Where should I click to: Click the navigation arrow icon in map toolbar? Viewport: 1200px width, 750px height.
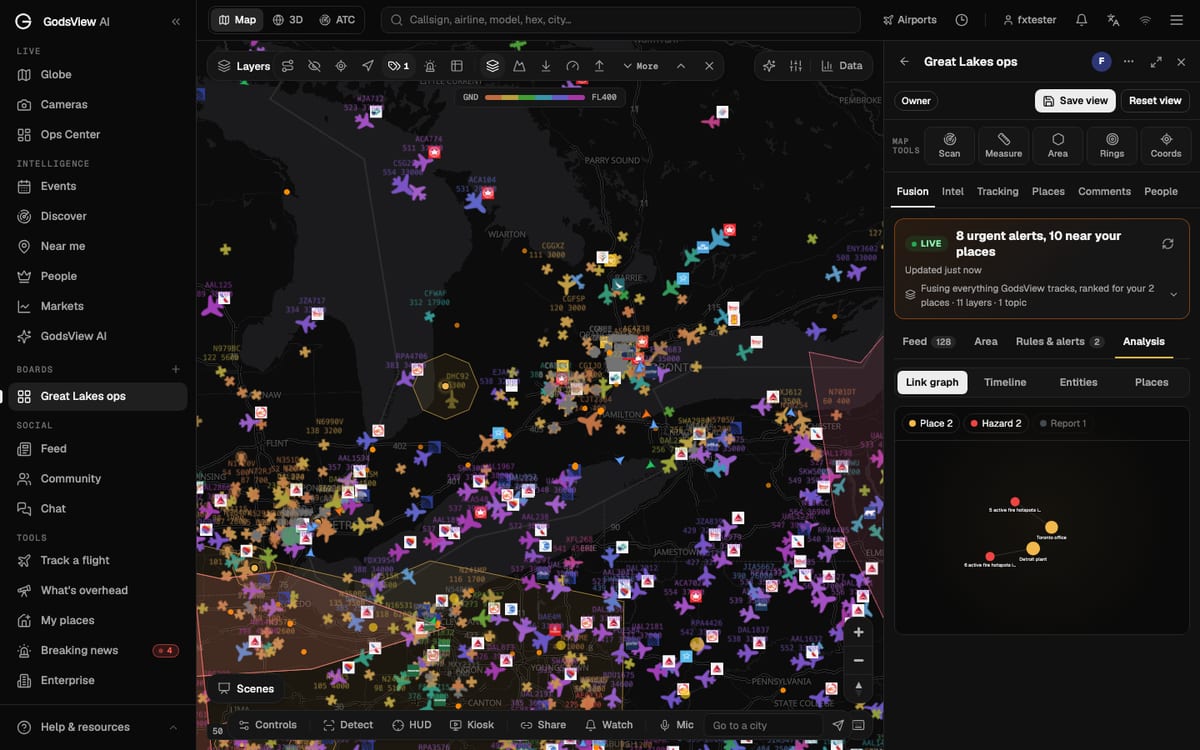click(368, 66)
